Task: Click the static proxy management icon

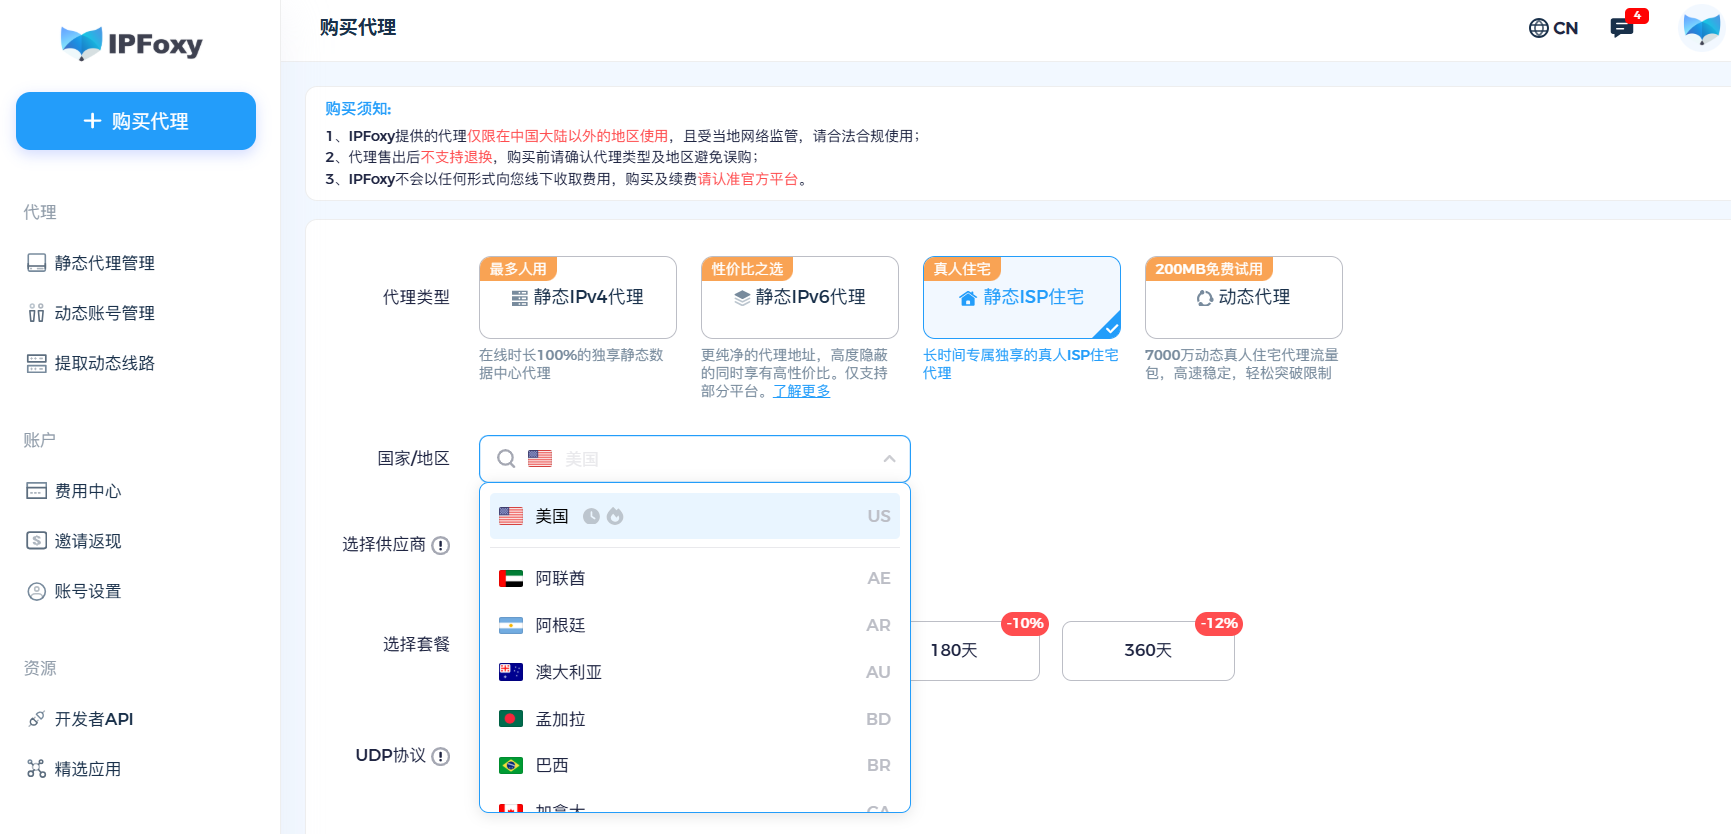Action: [37, 263]
